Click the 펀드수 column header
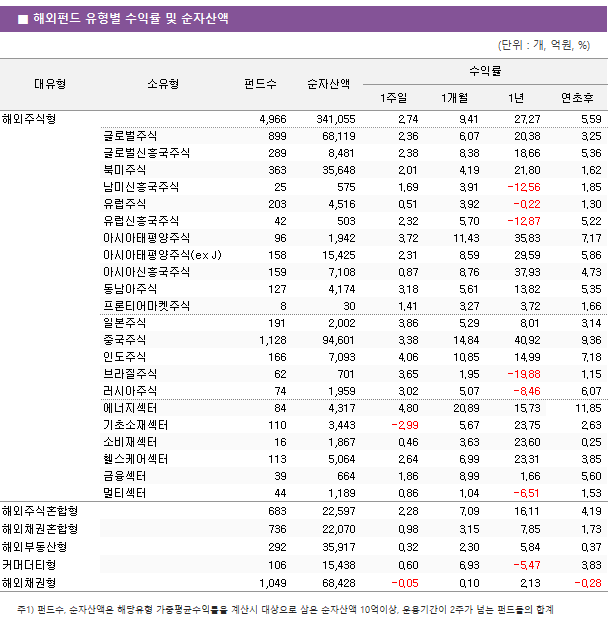Viewport: 614px width, 622px height. [260, 84]
